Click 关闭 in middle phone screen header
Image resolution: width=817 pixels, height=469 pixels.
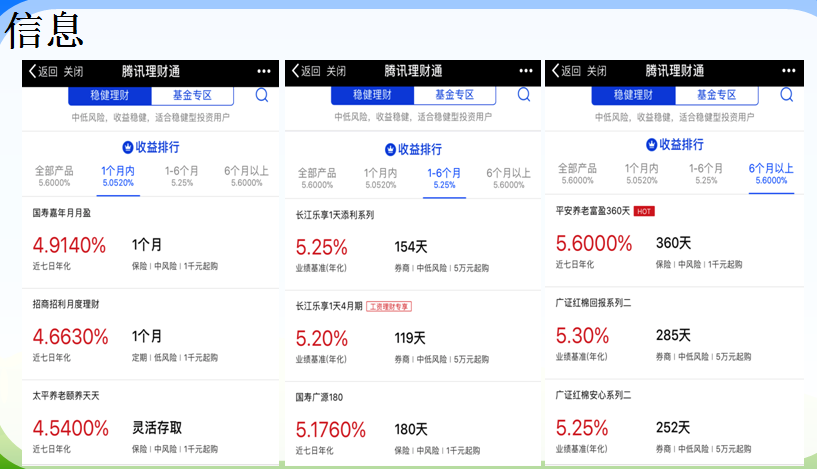pos(336,71)
